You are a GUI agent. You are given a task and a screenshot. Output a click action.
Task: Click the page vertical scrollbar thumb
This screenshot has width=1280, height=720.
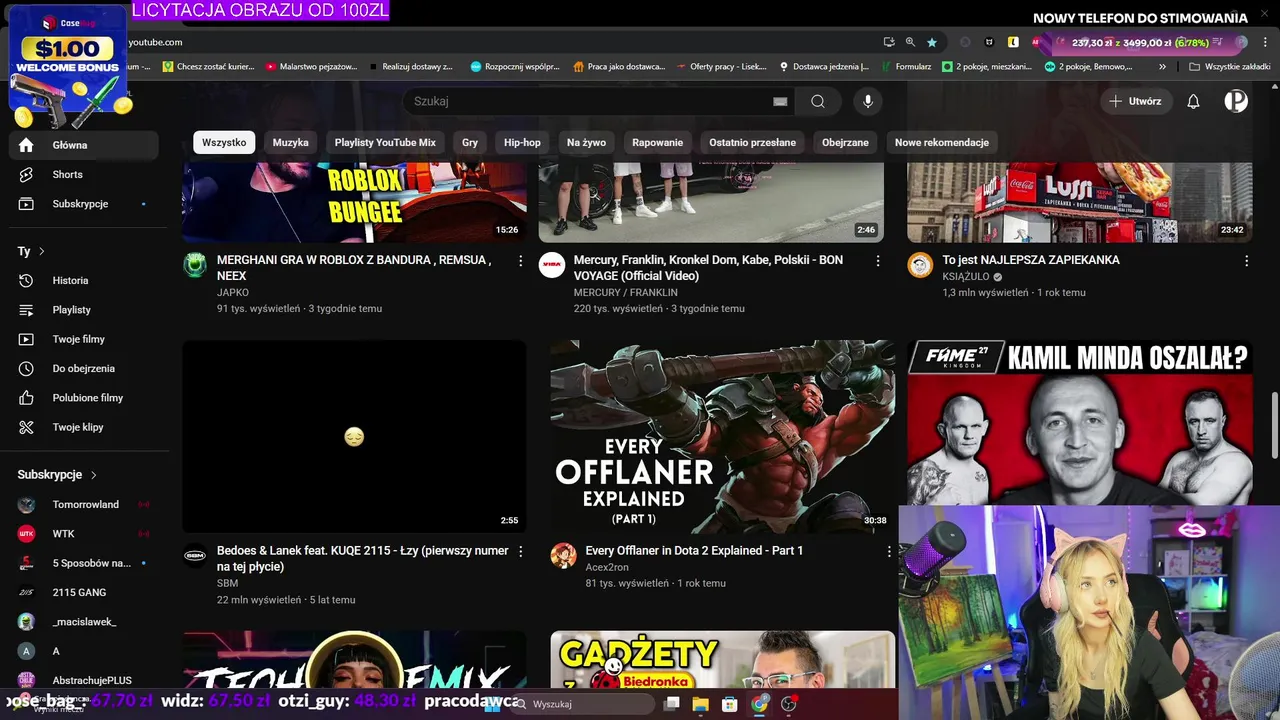click(1274, 427)
